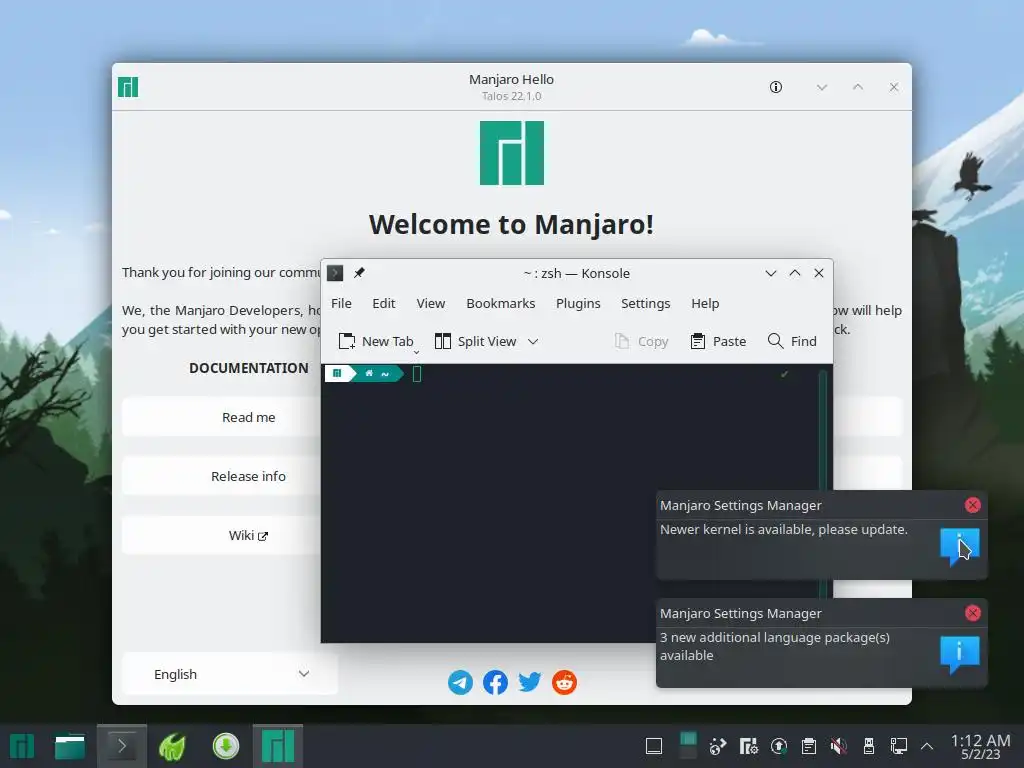Open the View menu in Konsole
This screenshot has height=768, width=1024.
430,304
